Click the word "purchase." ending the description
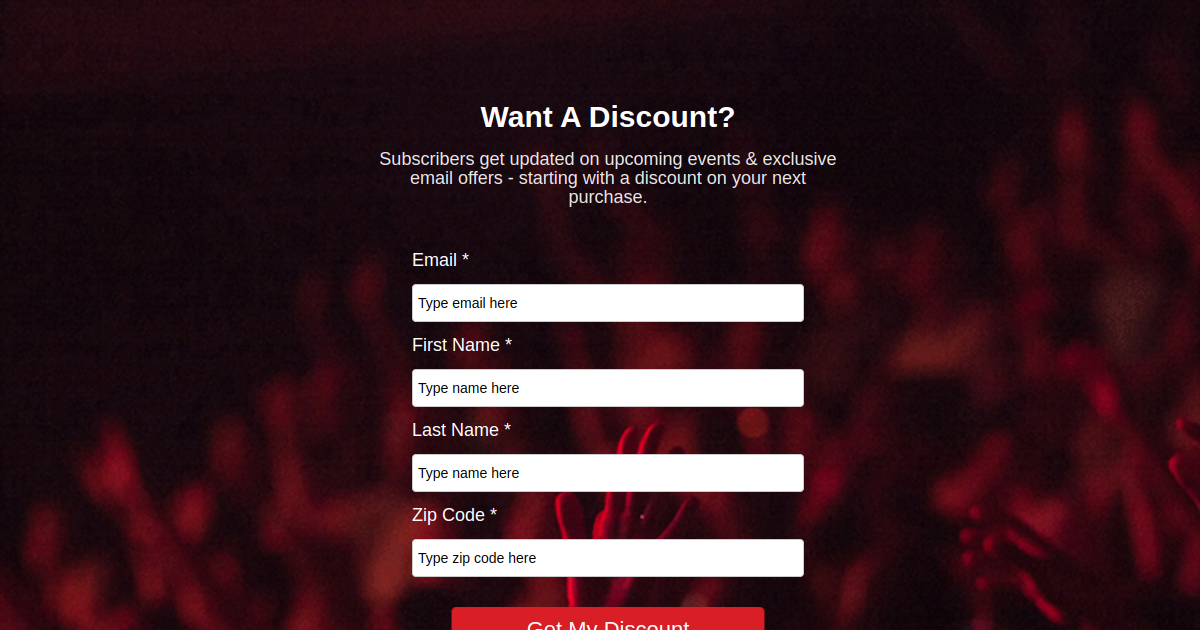 (608, 197)
